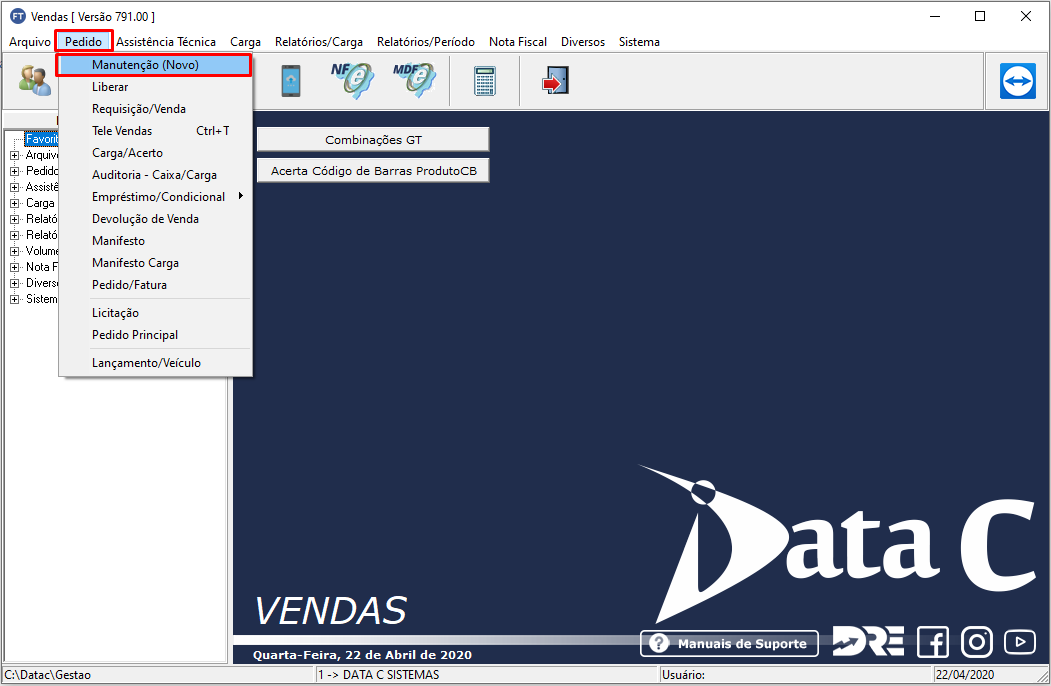
Task: Minimize the Vendas window
Action: point(935,16)
